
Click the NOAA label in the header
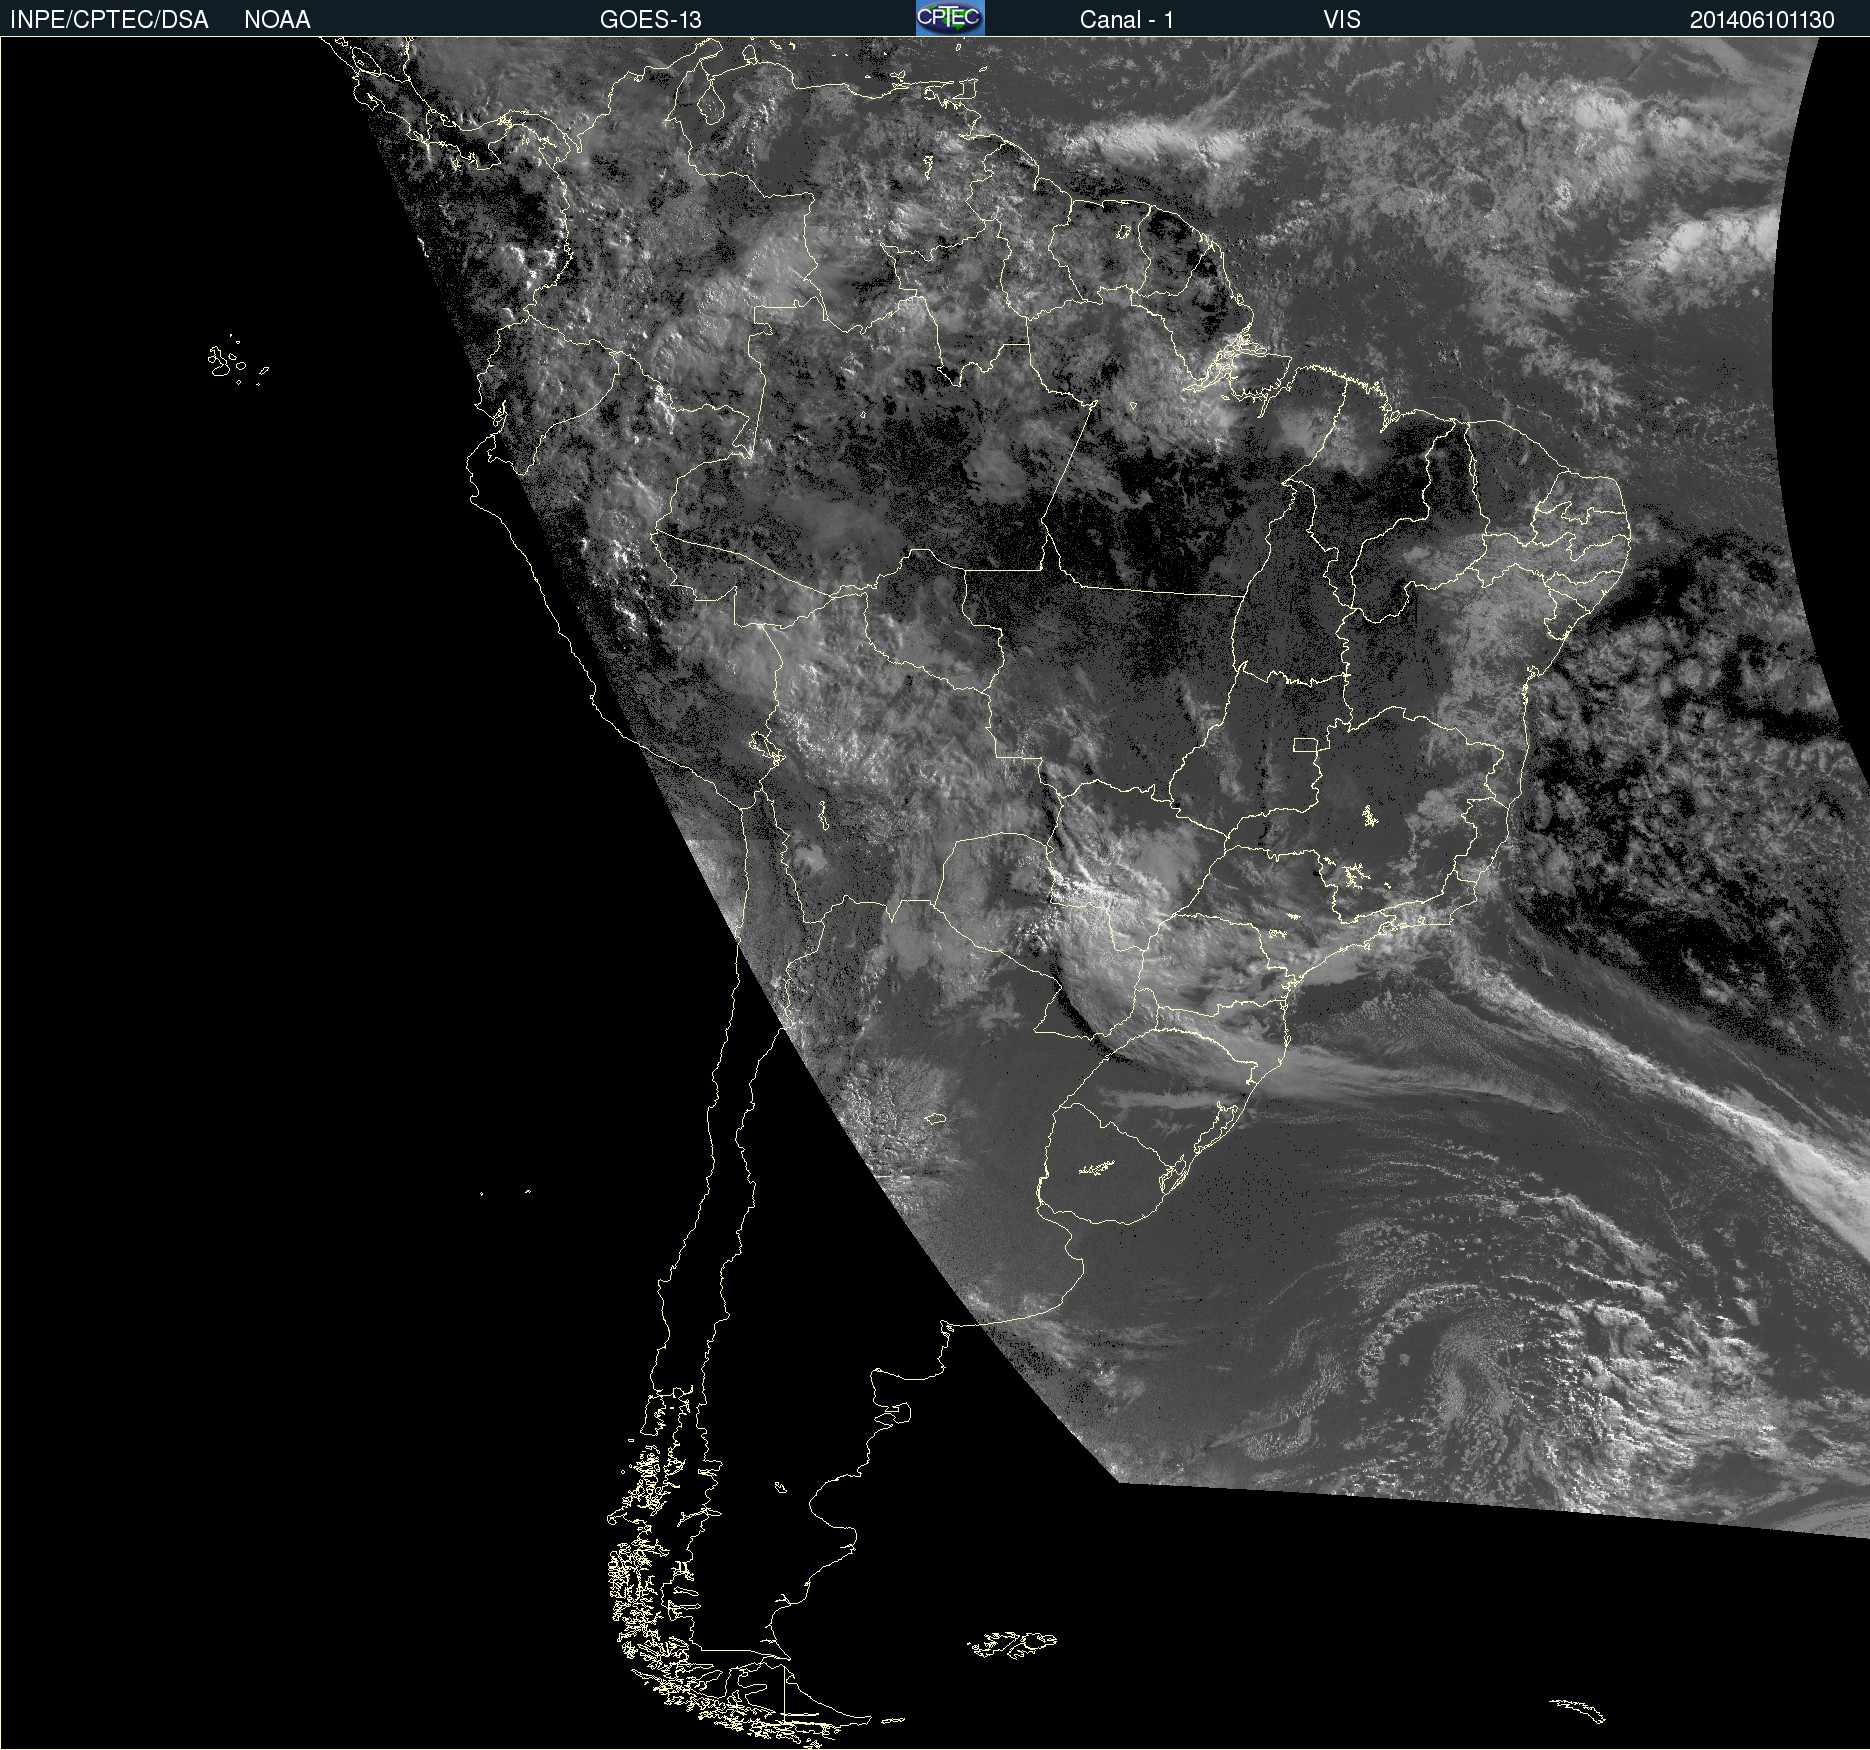pyautogui.click(x=277, y=20)
